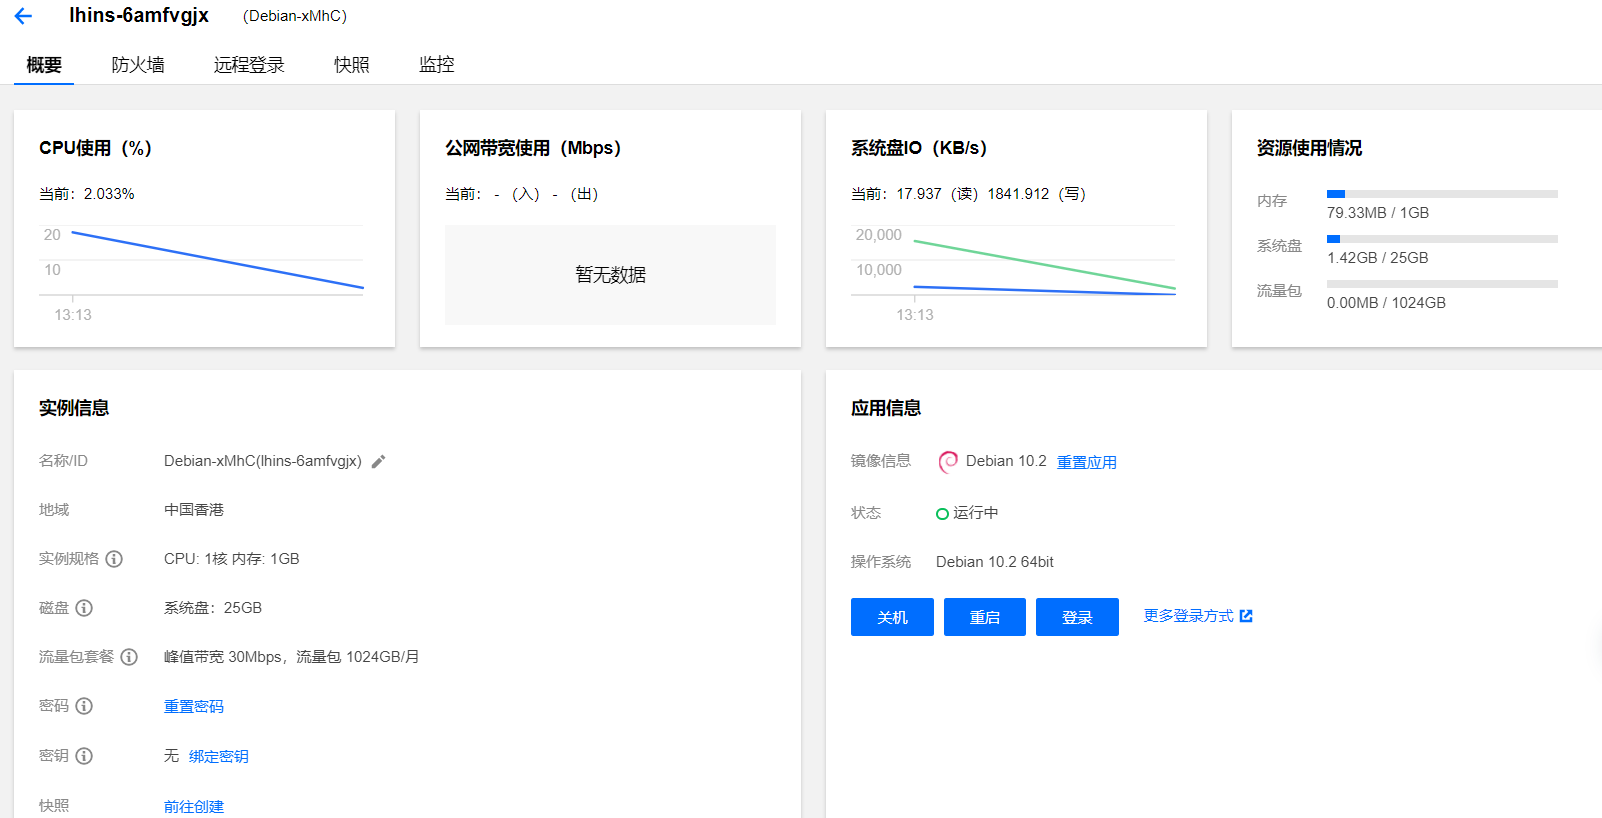Show info tooltip next to 密码

point(84,706)
